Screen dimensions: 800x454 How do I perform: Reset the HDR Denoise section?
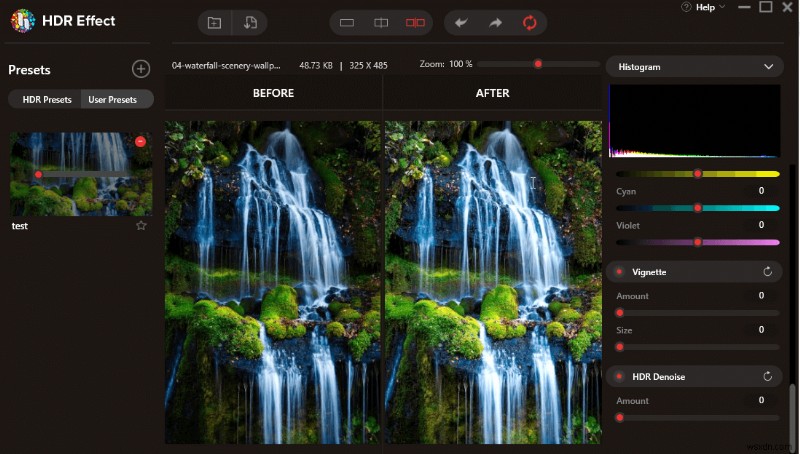click(x=767, y=376)
